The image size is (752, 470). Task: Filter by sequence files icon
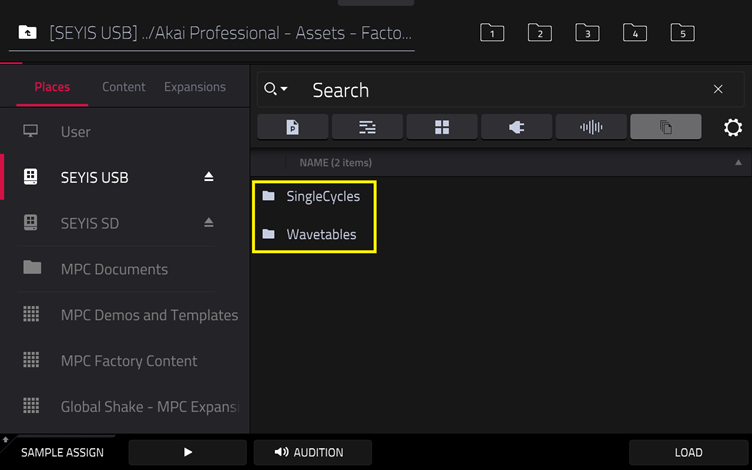(367, 127)
